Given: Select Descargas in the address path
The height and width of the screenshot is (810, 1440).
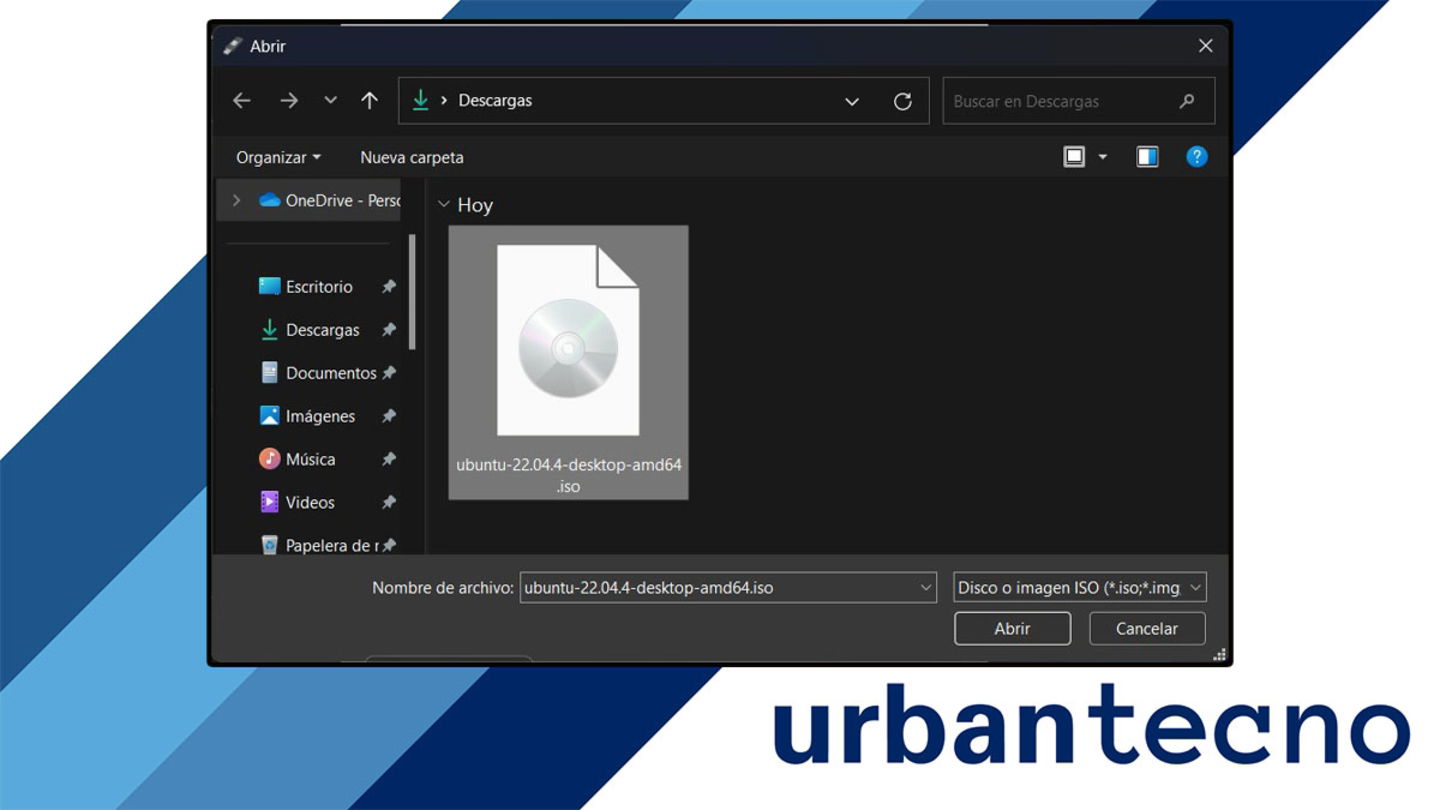Looking at the screenshot, I should click(x=495, y=100).
